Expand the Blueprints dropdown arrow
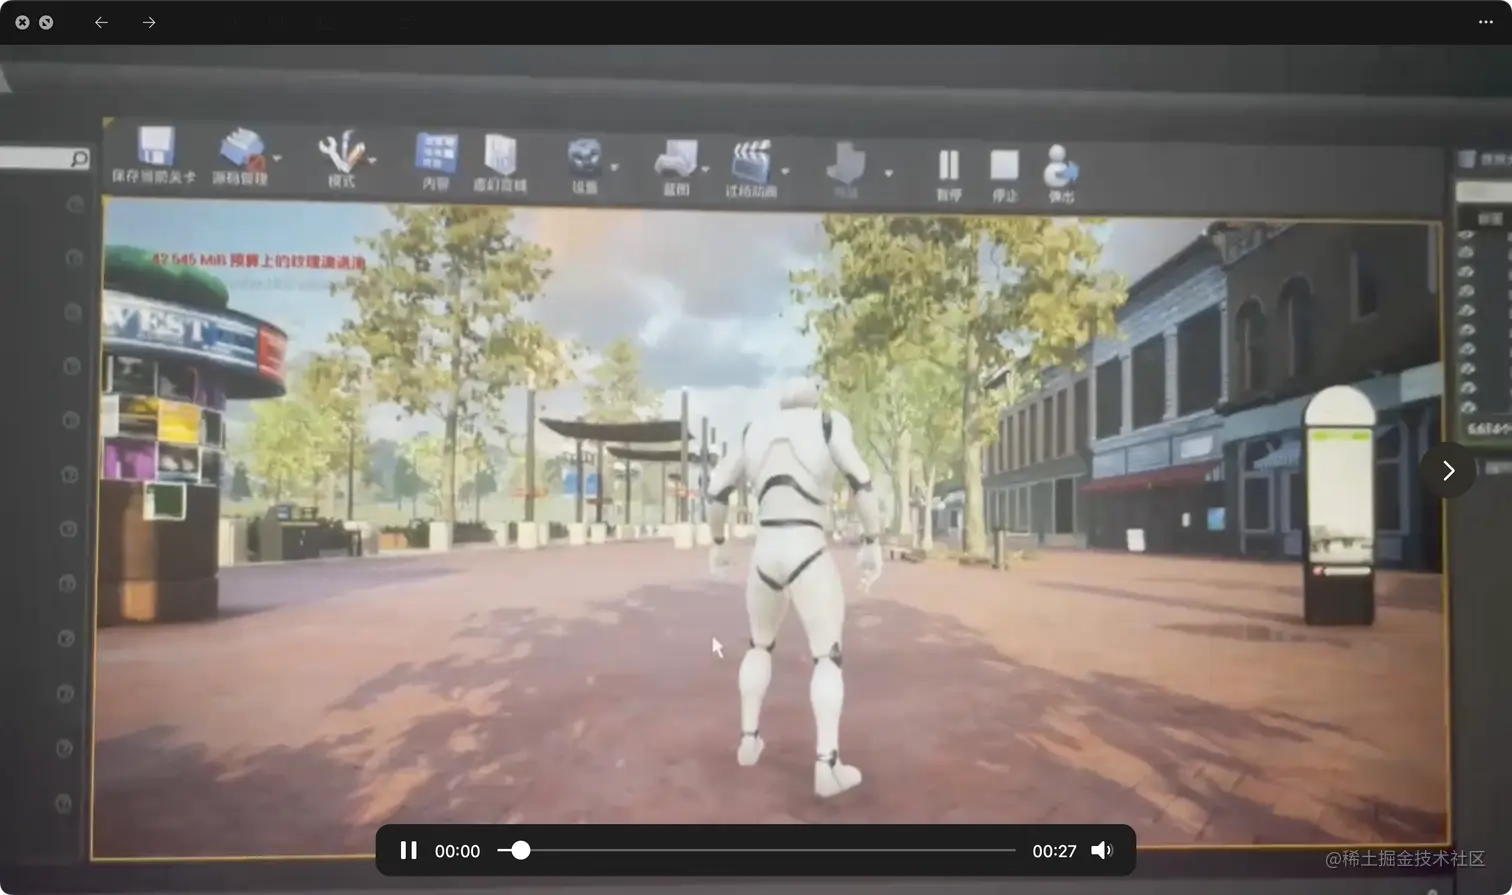Viewport: 1512px width, 895px height. pyautogui.click(x=705, y=169)
